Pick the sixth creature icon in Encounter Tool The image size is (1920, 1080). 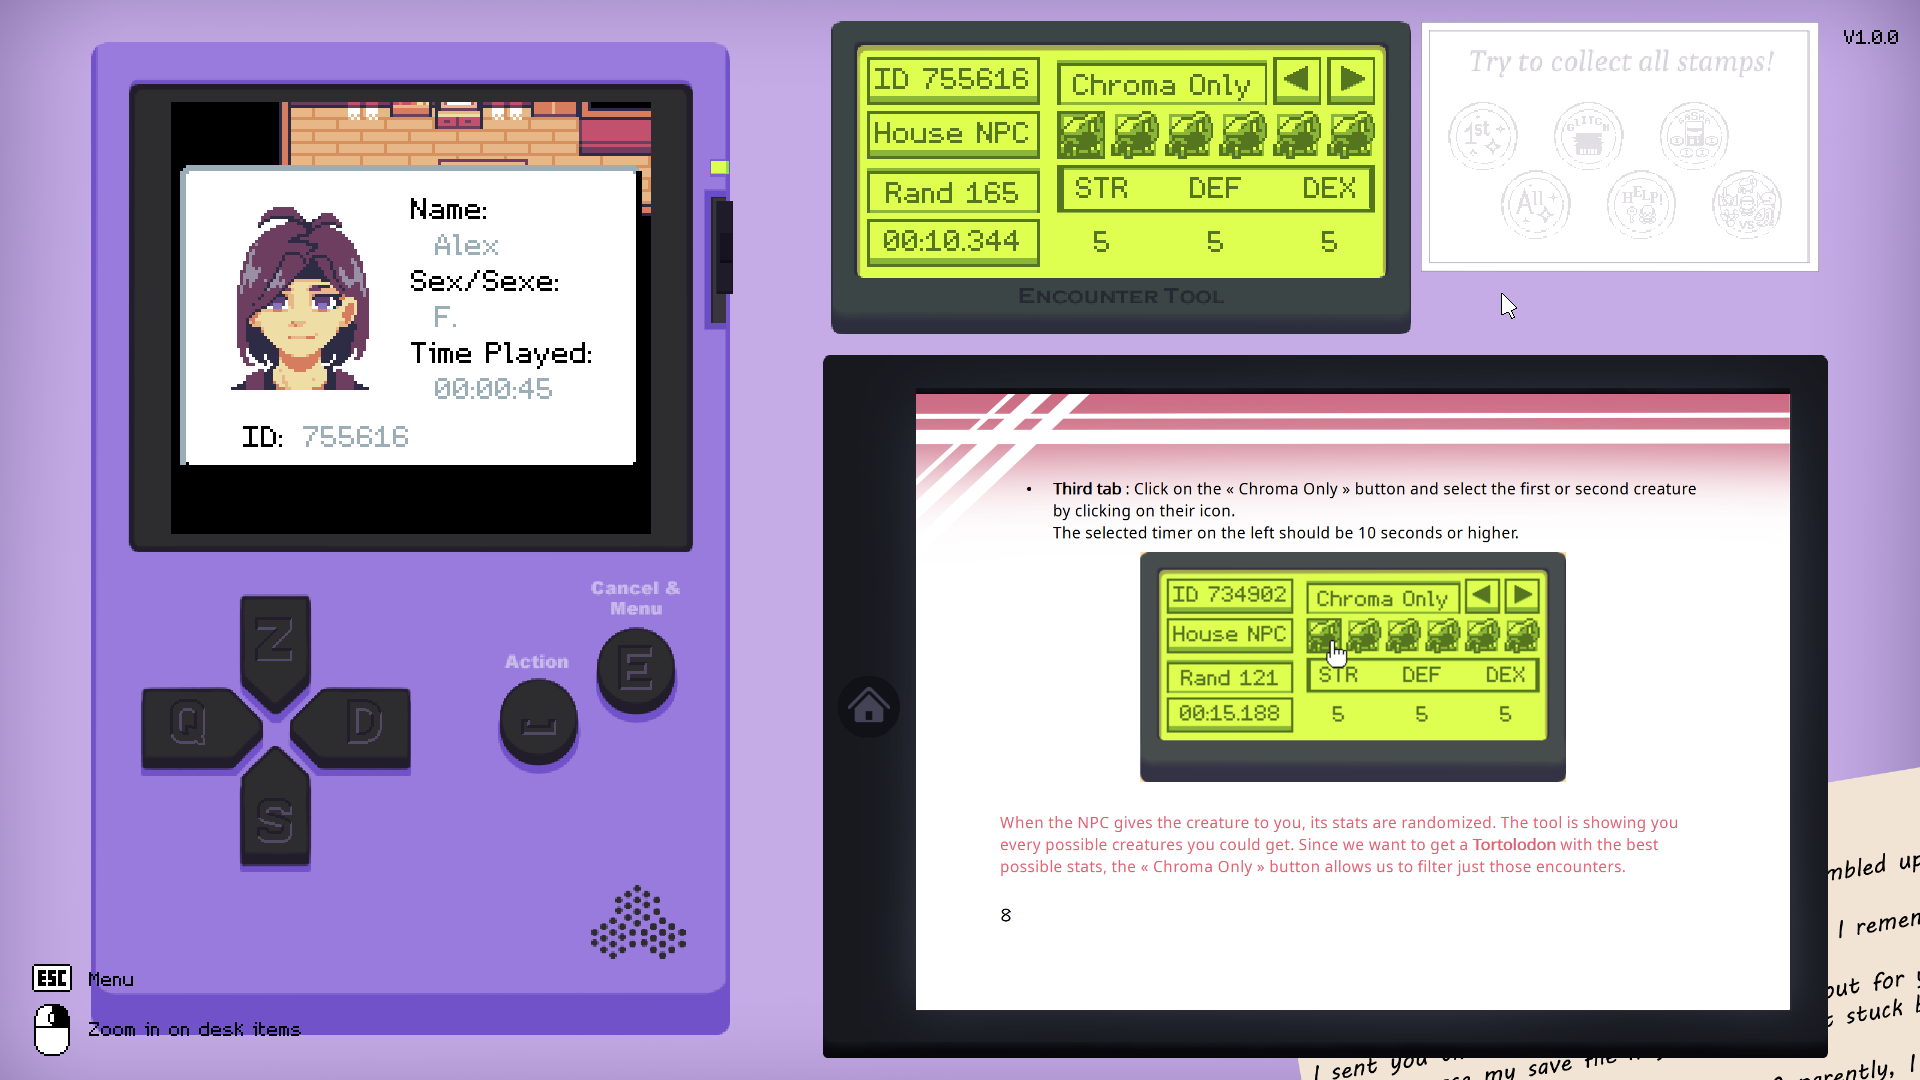click(1351, 135)
